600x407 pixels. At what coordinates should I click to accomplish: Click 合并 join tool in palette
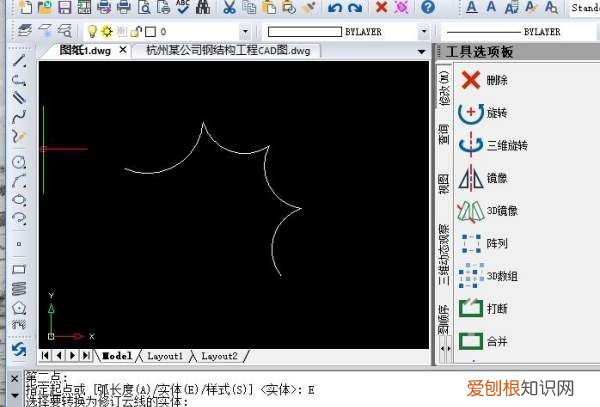483,341
